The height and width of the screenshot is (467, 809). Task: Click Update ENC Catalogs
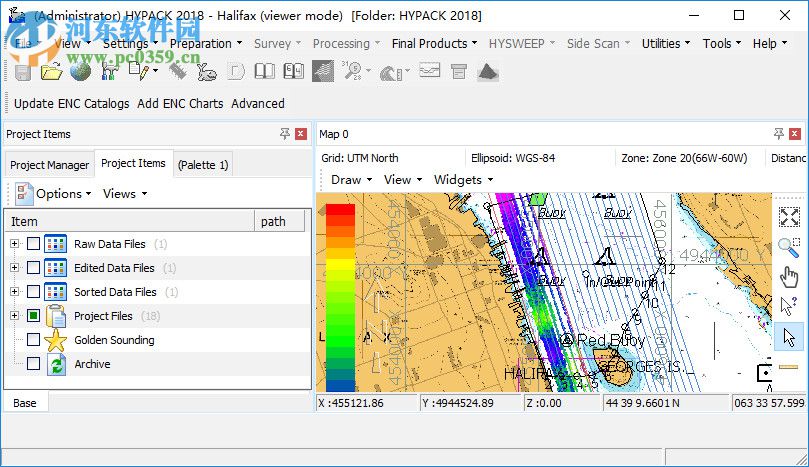pyautogui.click(x=72, y=104)
